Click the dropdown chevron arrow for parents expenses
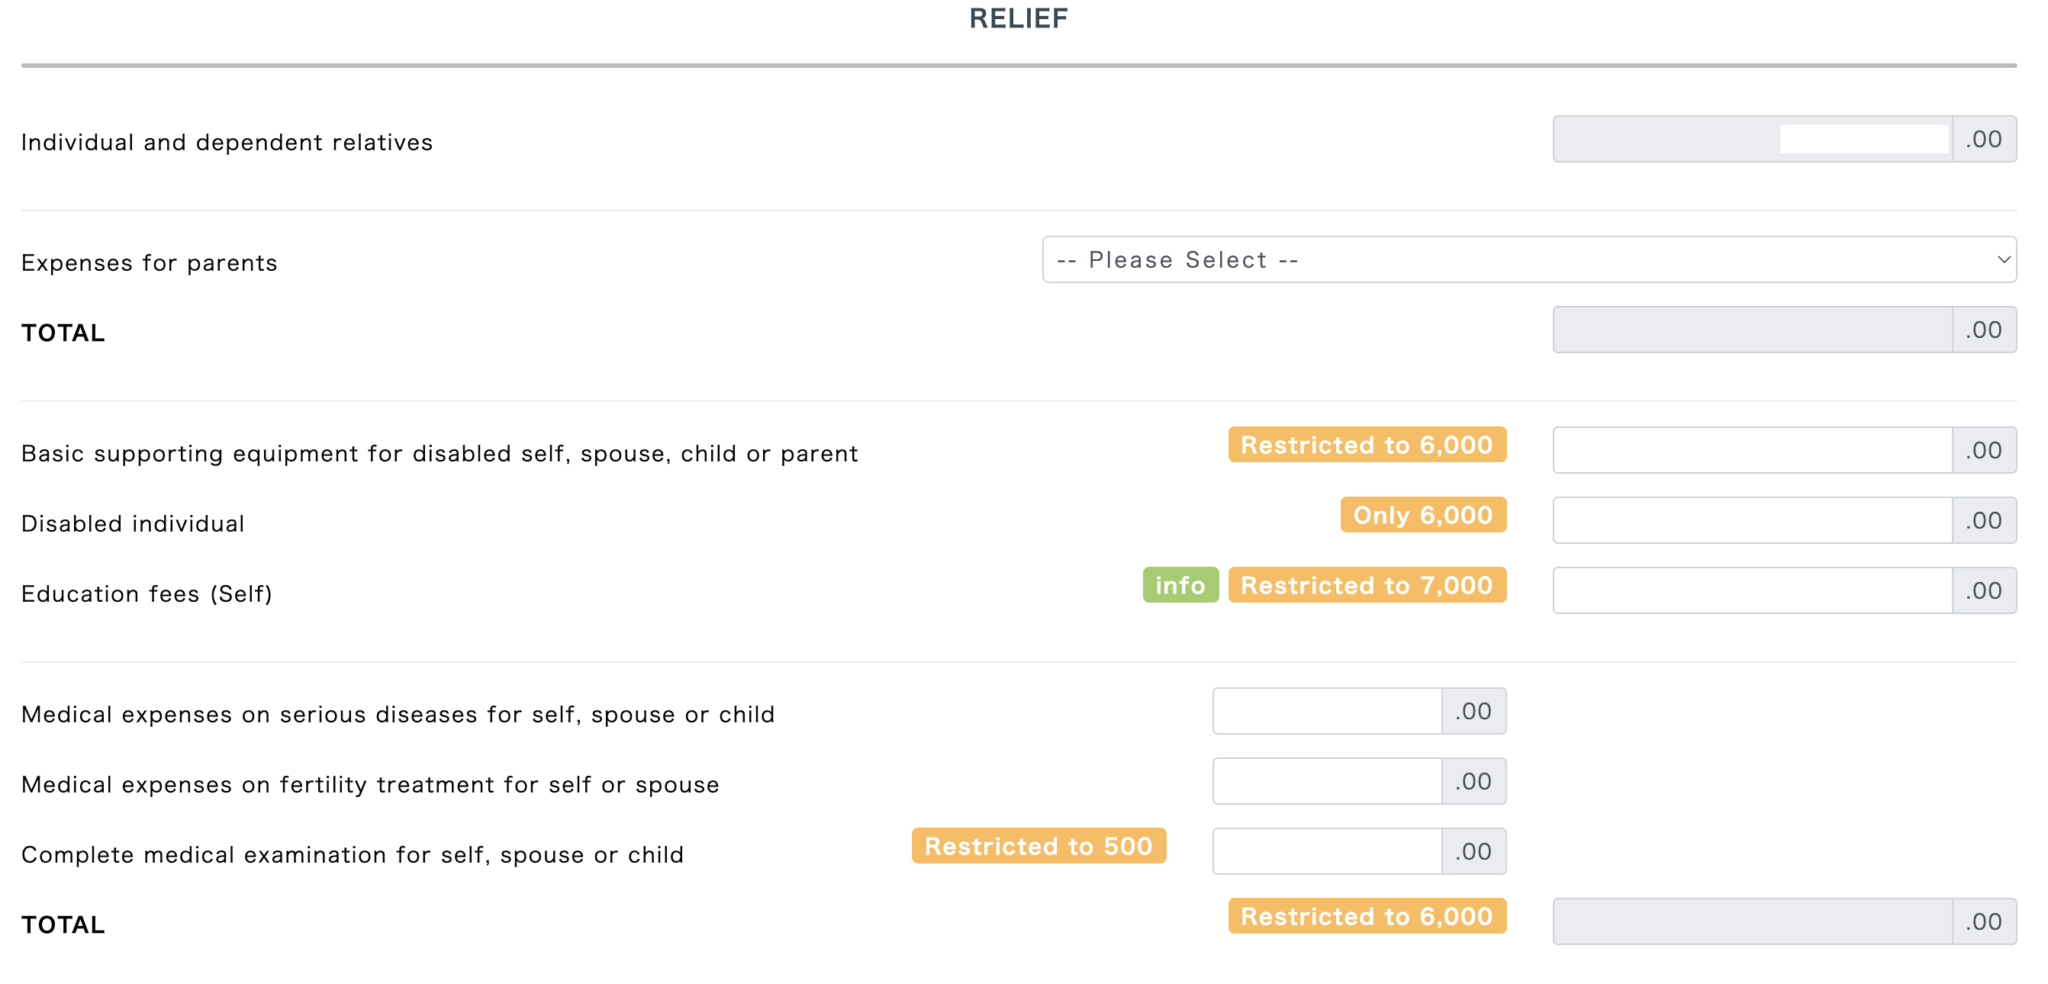 click(x=2003, y=260)
